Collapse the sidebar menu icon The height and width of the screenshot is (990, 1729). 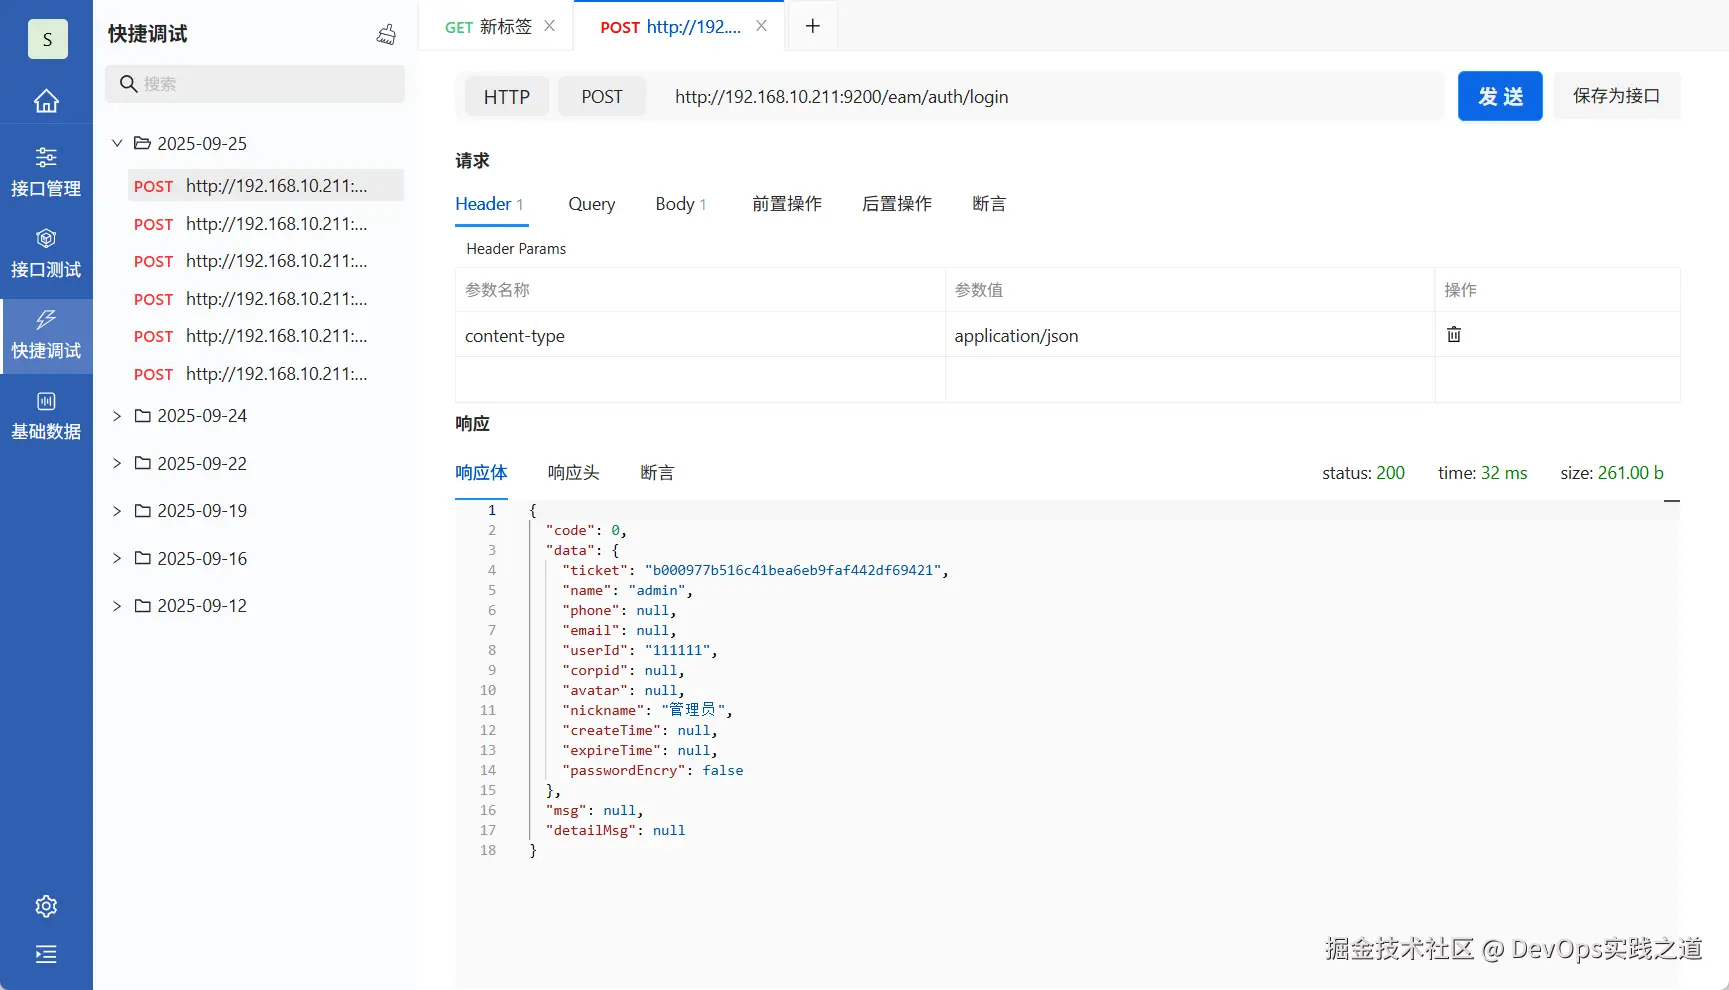46,954
